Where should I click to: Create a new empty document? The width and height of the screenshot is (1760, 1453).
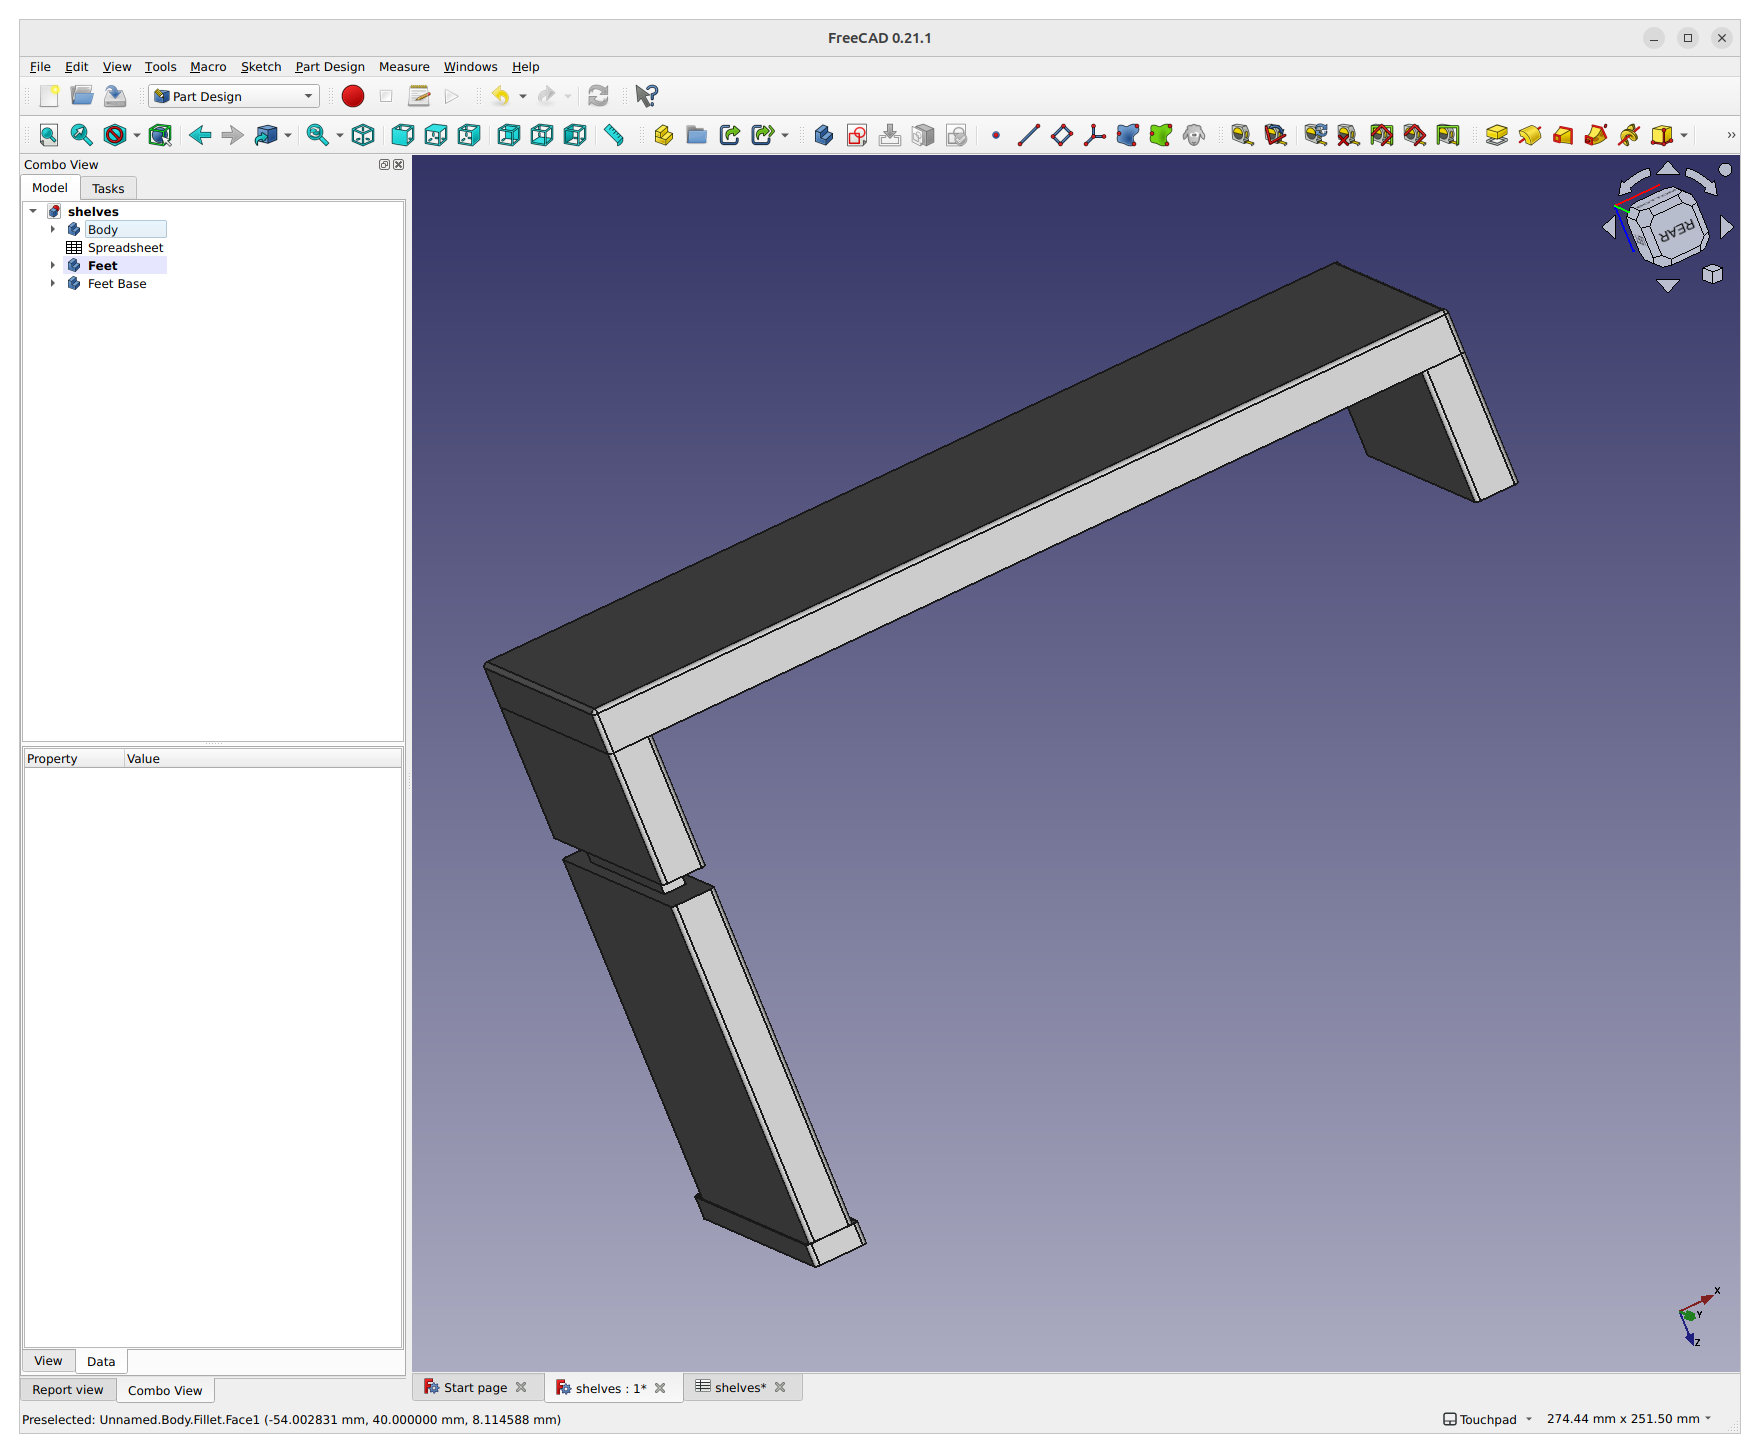[49, 96]
